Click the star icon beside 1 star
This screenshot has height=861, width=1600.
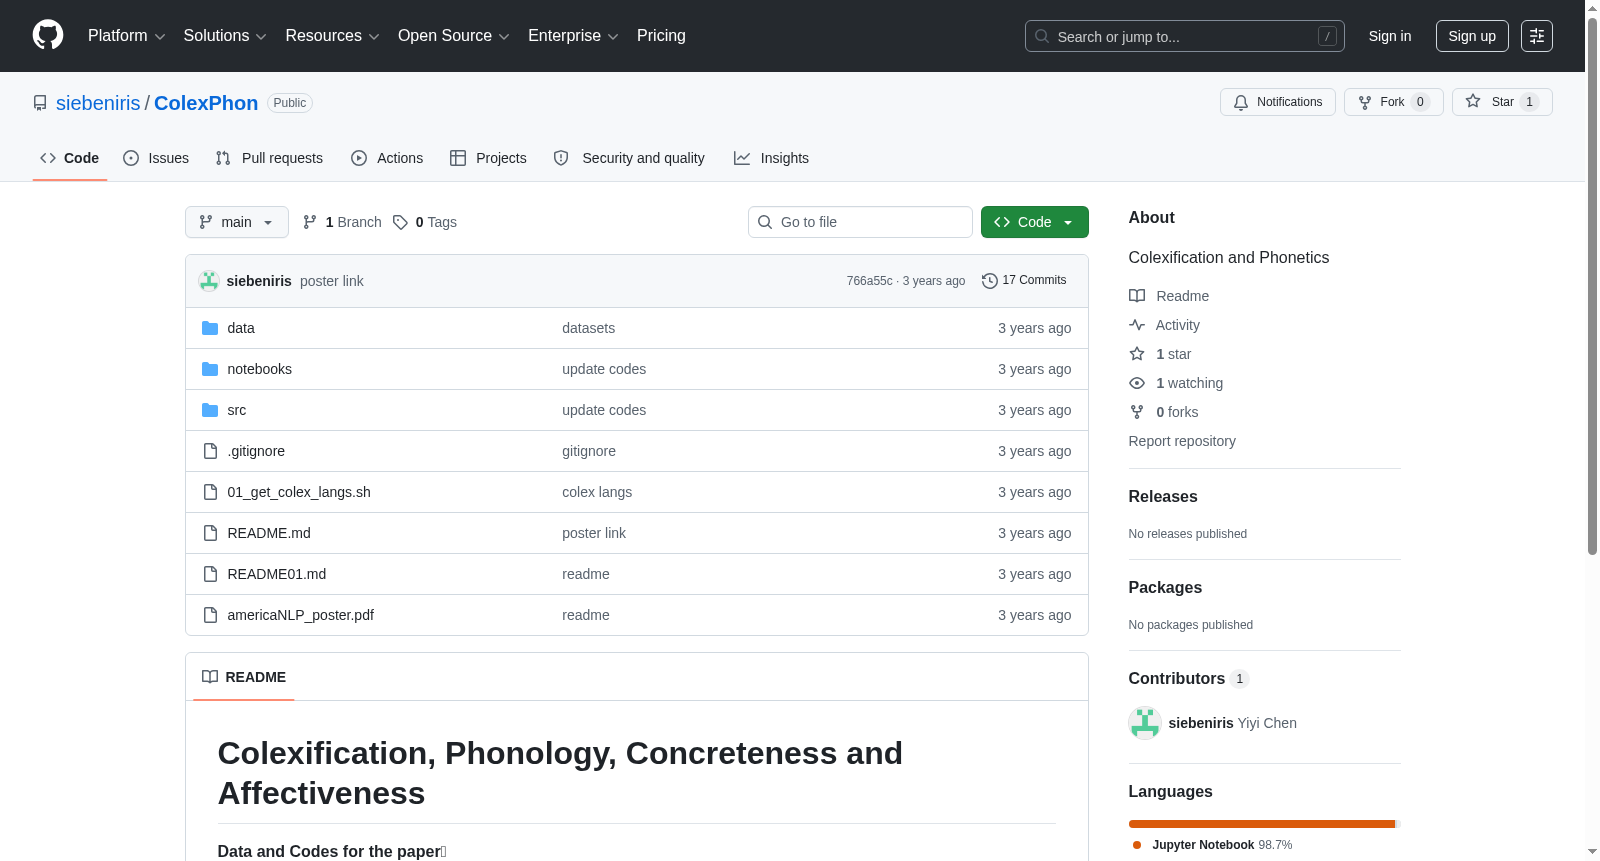click(1137, 354)
